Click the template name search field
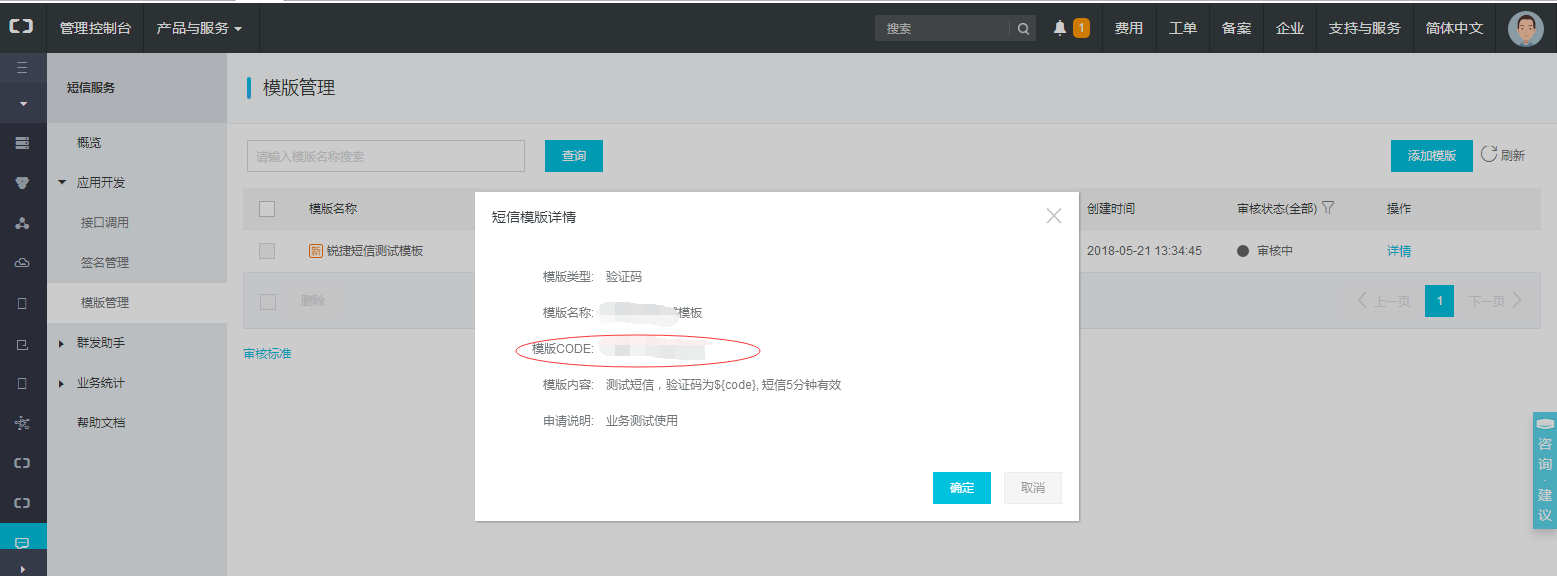Screen dimensions: 1557x576 tap(385, 156)
